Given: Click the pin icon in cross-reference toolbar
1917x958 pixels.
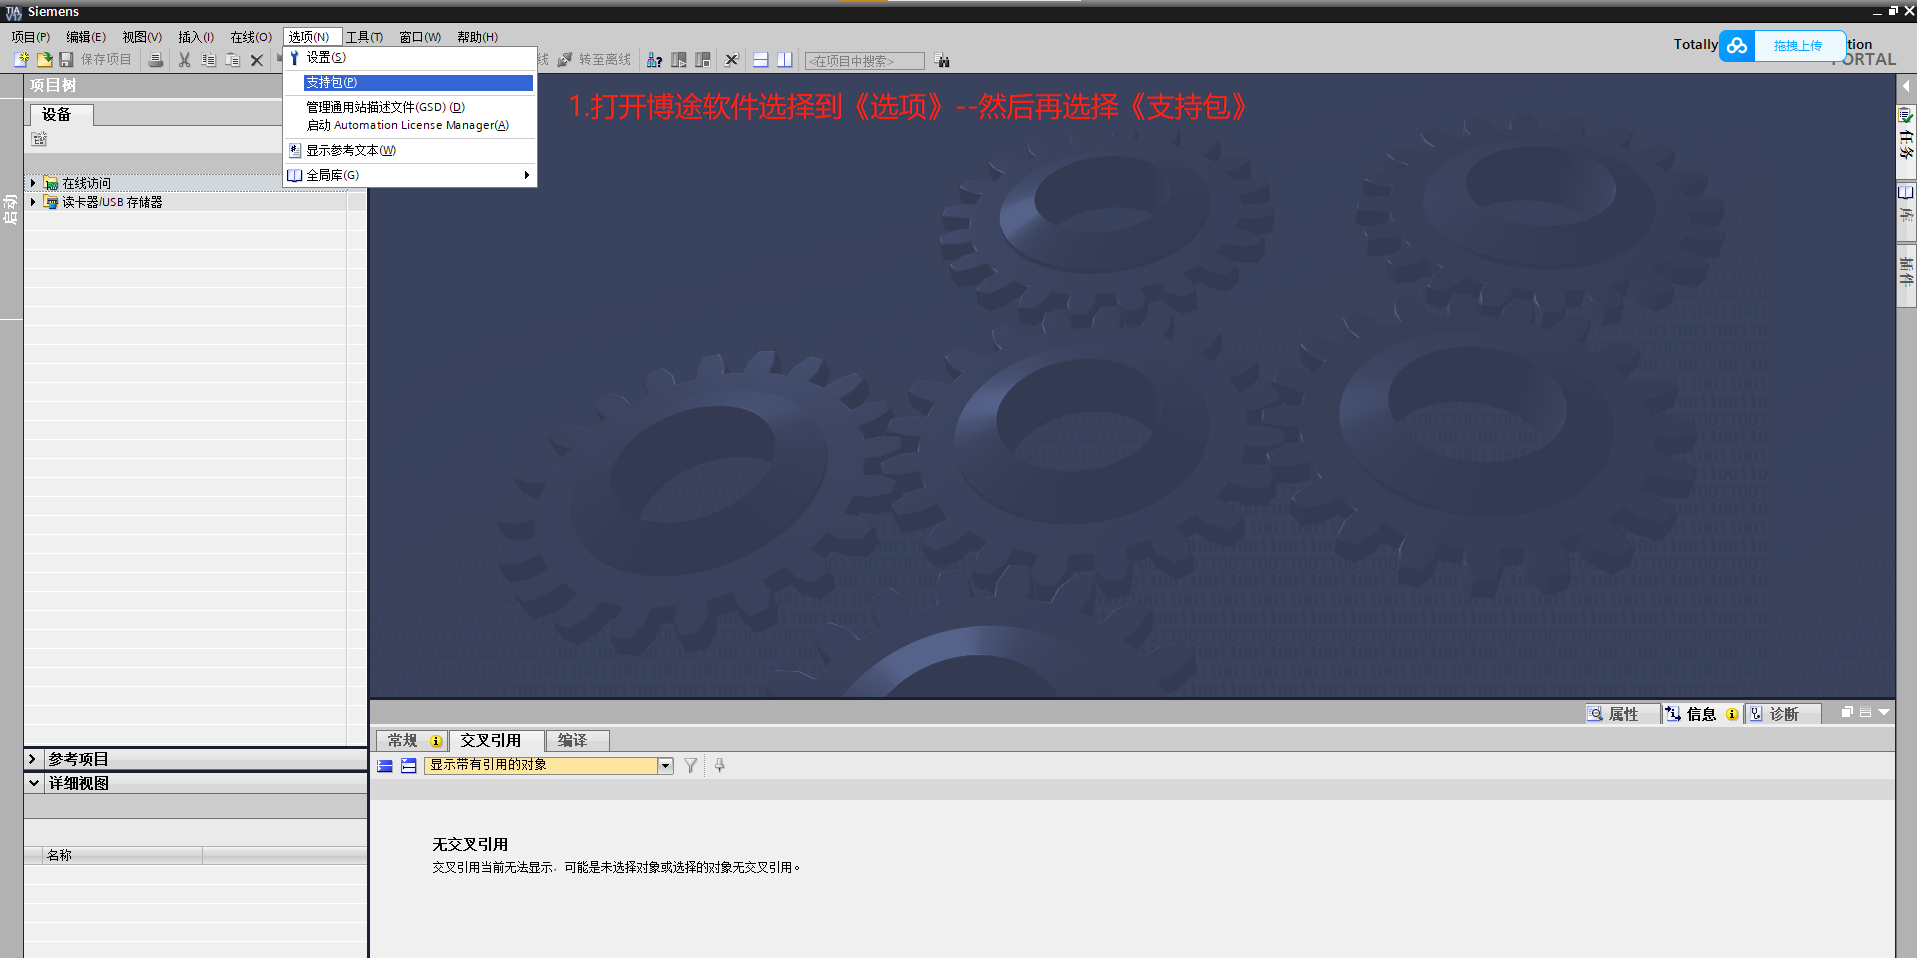Looking at the screenshot, I should tap(720, 766).
